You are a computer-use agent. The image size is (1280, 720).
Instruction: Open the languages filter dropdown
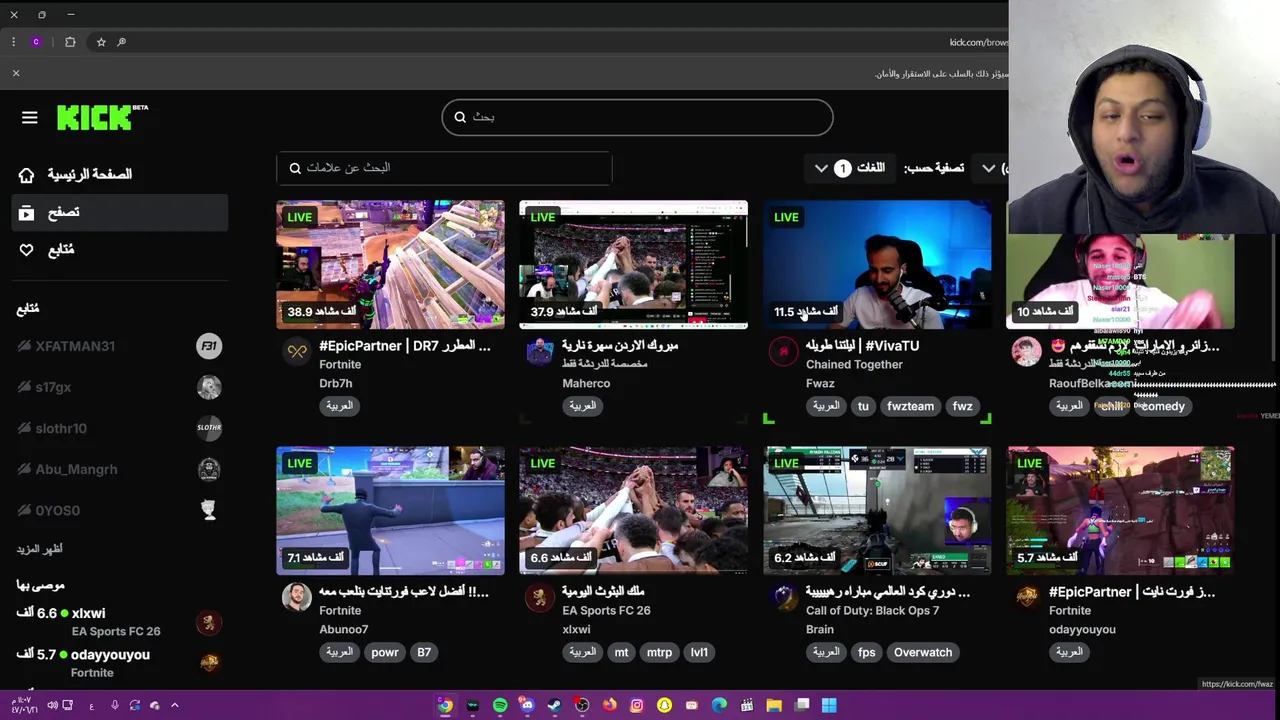click(851, 168)
